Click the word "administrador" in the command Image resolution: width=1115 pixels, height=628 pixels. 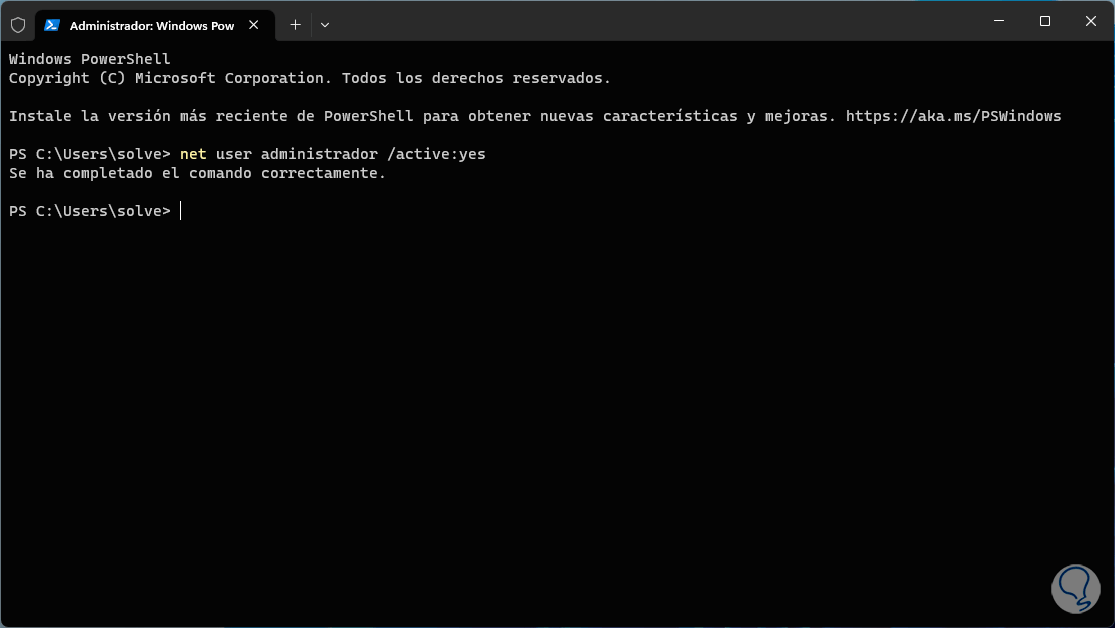pyautogui.click(x=319, y=154)
